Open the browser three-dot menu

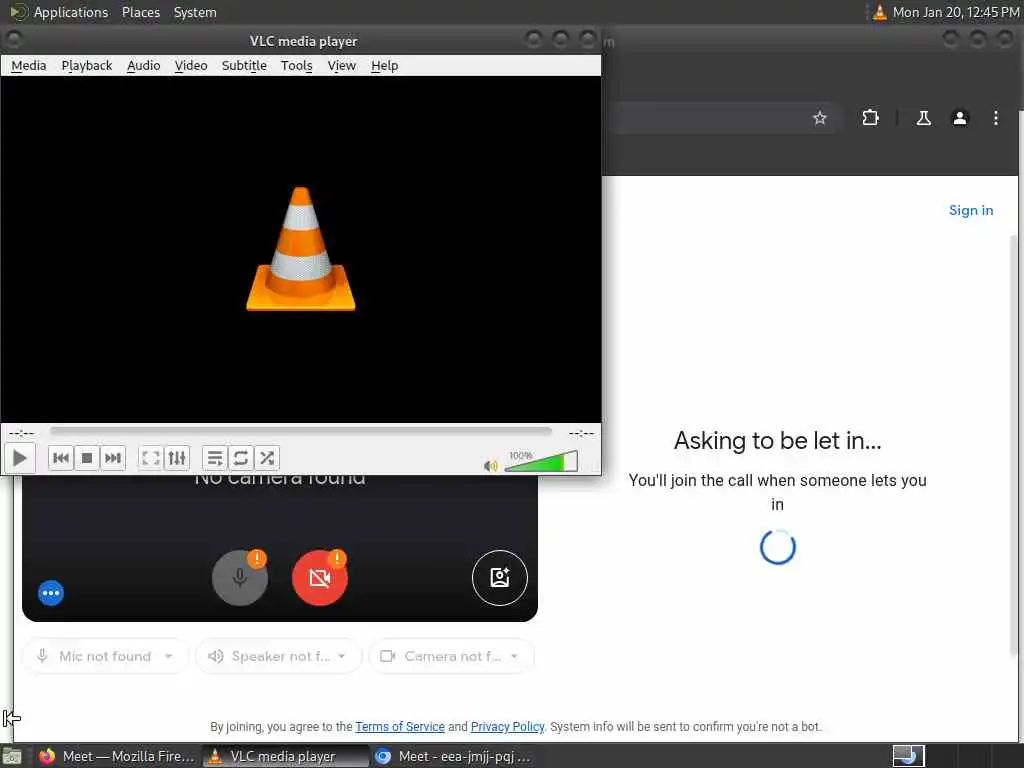tap(995, 118)
